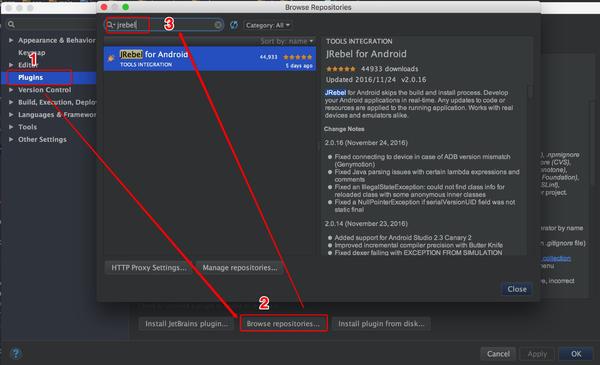The height and width of the screenshot is (365, 600).
Task: Open the Sort by: name dropdown
Action: pos(286,41)
